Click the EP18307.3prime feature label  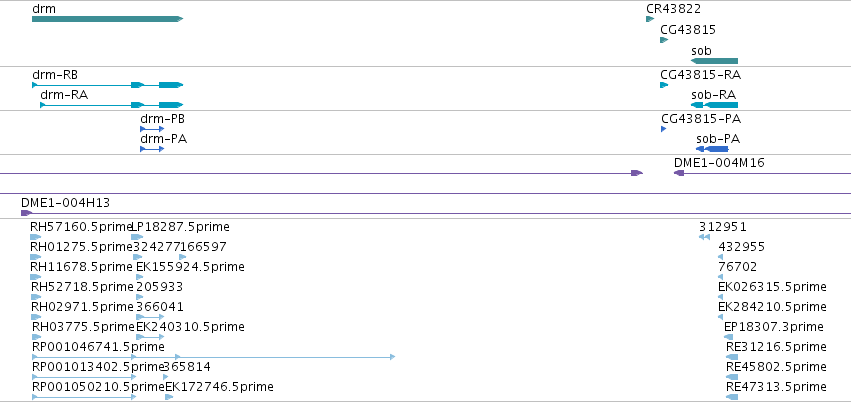[x=773, y=327]
